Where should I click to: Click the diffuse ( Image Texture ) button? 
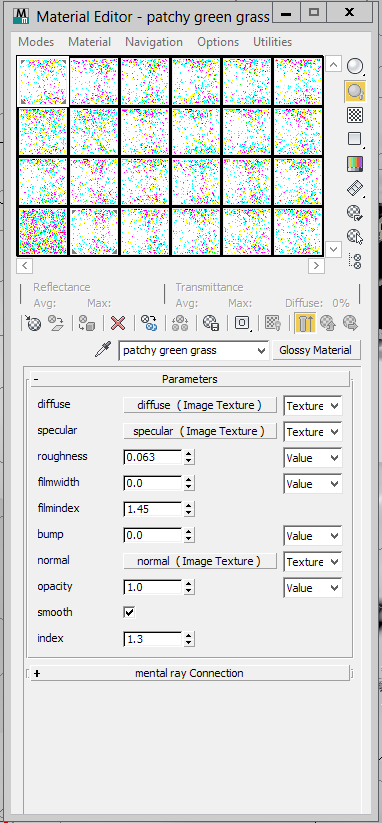(199, 405)
